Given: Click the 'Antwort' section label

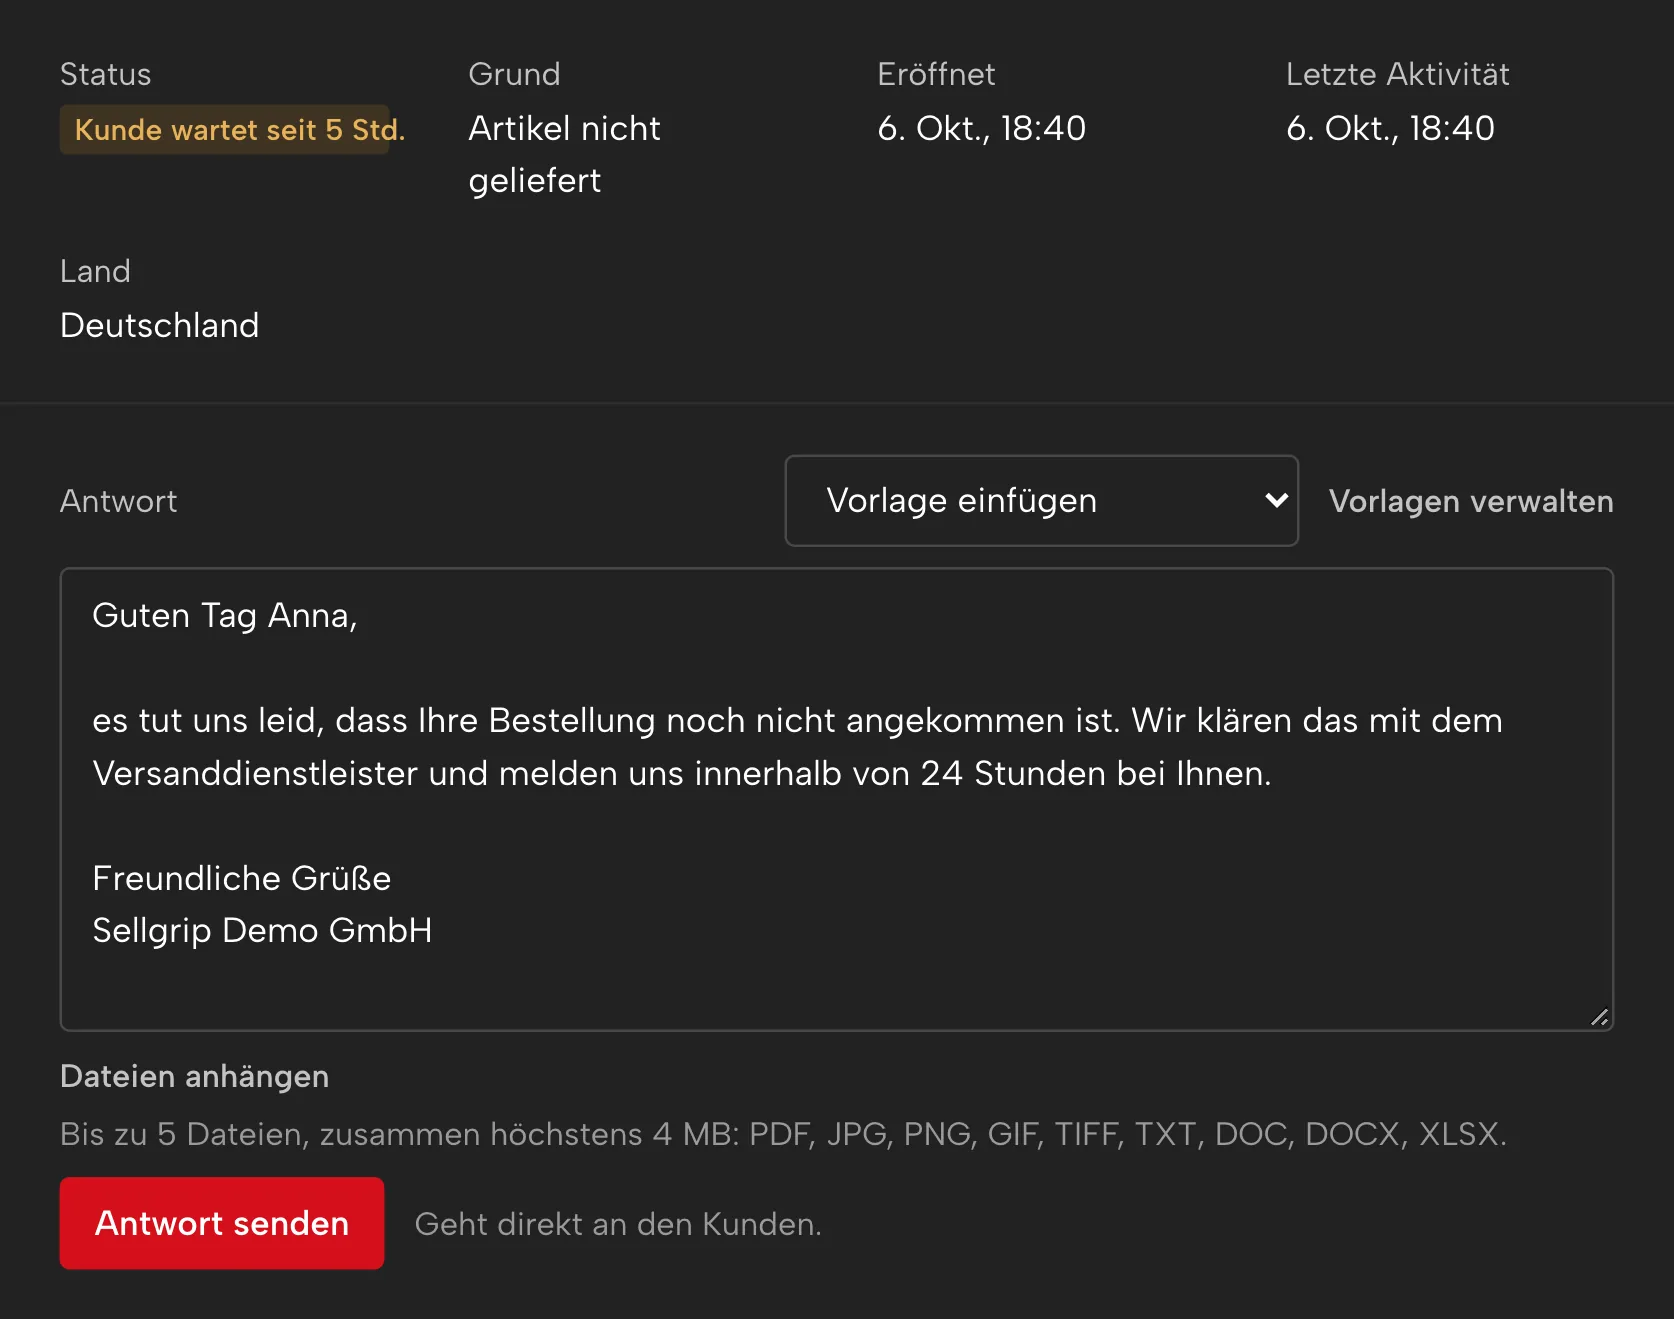Looking at the screenshot, I should pos(118,501).
